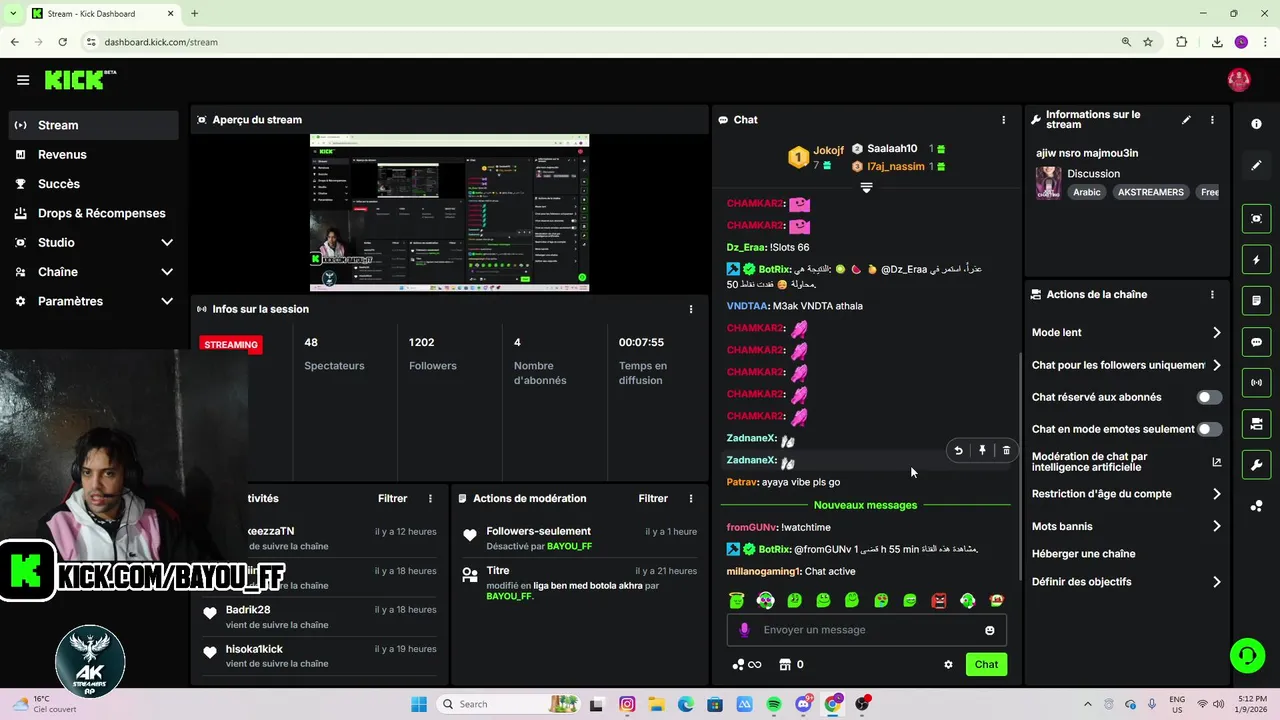Click the three-dots points icon in the right sidebar
The width and height of the screenshot is (1280, 720).
pos(1256,506)
